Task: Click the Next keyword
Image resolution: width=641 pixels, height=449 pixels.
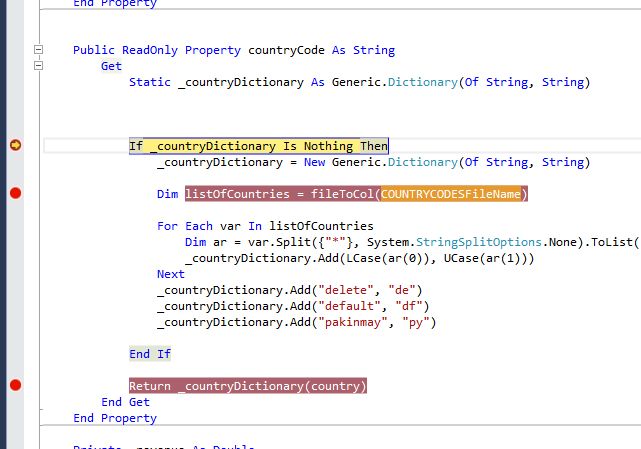Action: point(170,274)
